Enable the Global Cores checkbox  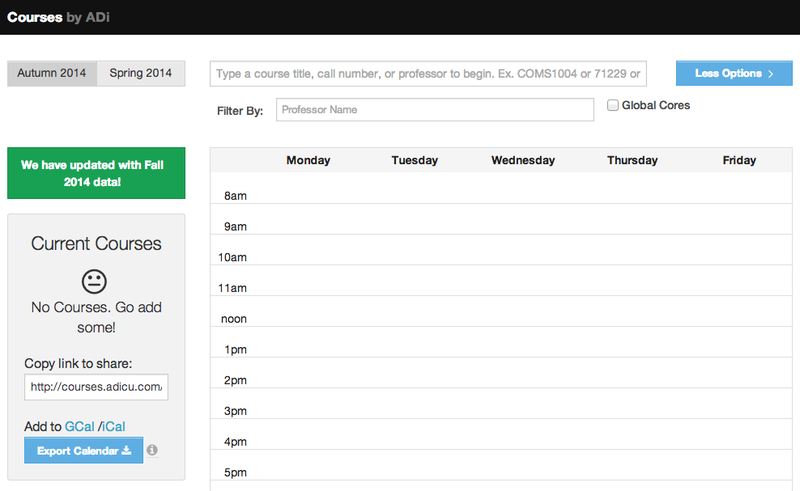[x=613, y=106]
